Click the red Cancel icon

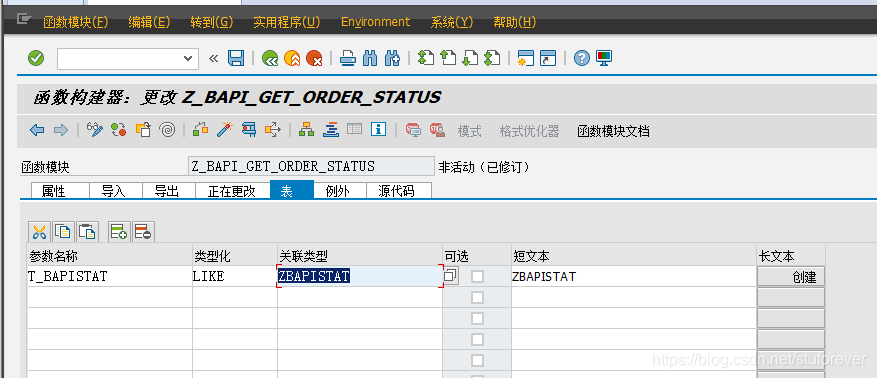point(314,58)
